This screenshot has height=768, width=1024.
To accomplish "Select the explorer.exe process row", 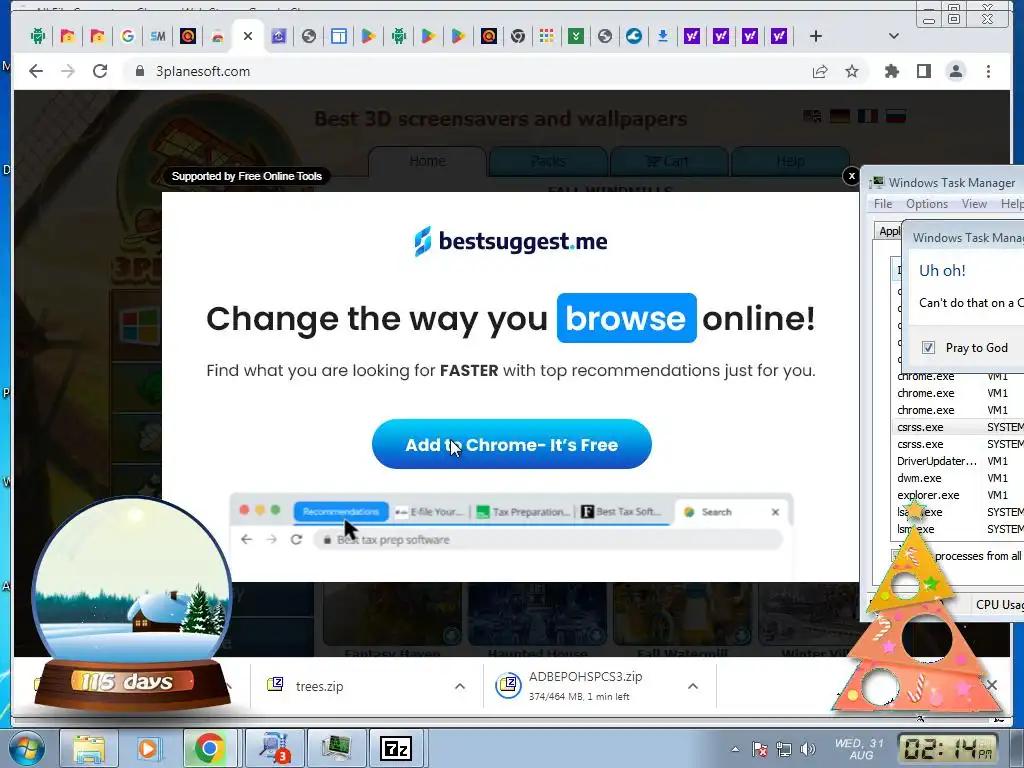I will click(x=958, y=495).
